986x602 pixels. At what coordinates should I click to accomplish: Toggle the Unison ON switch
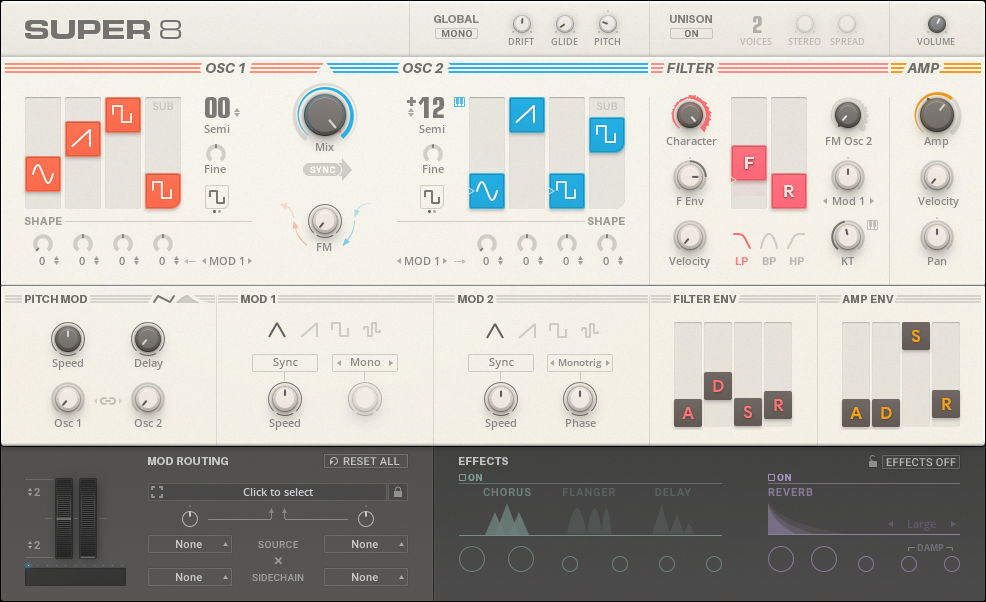691,33
